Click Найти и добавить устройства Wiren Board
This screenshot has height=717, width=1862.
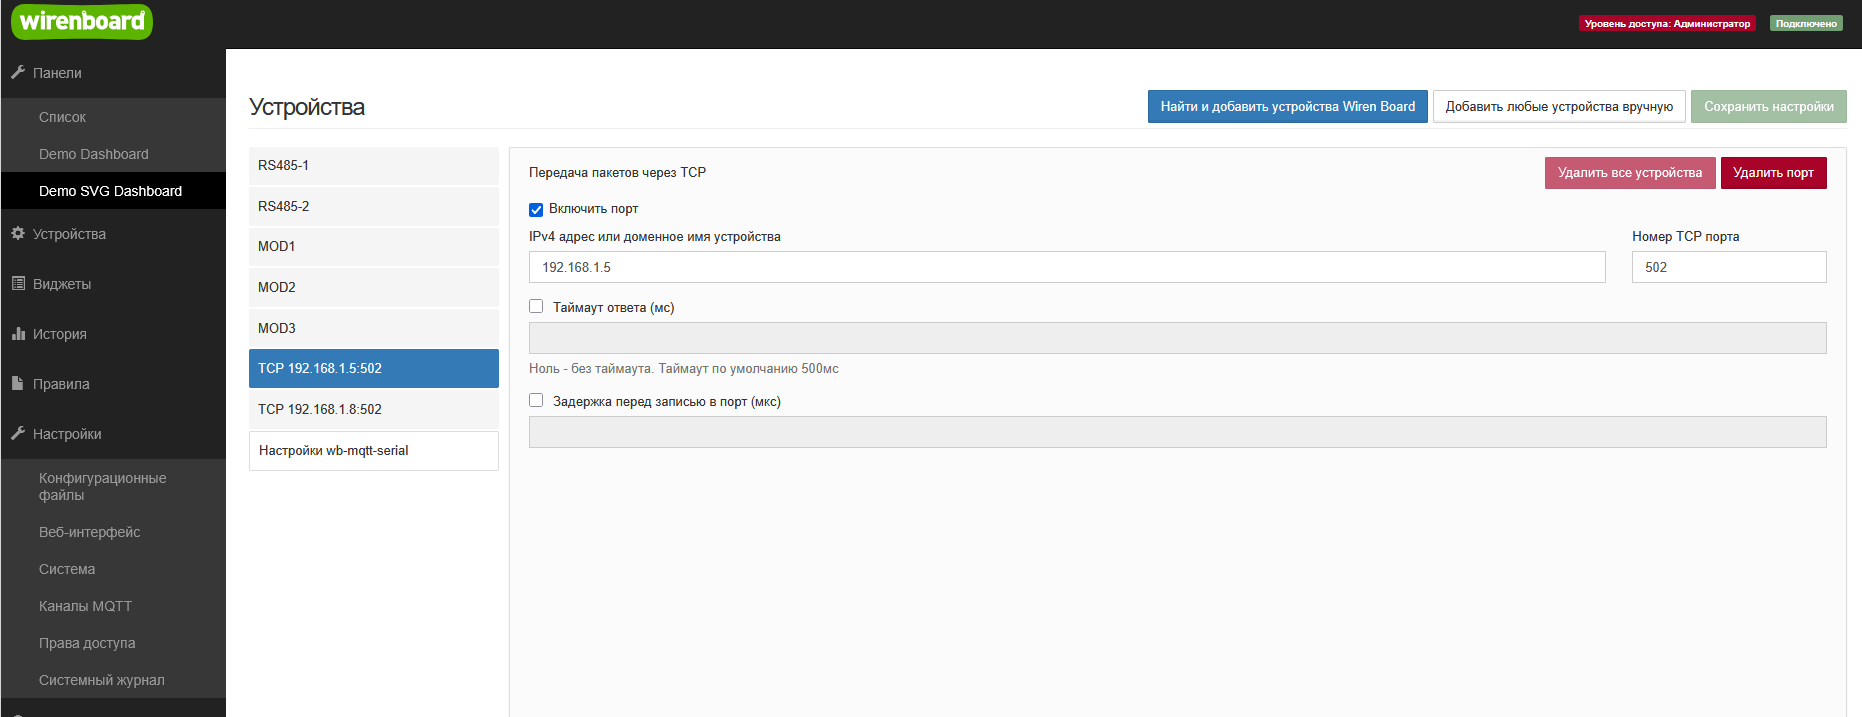click(1287, 107)
